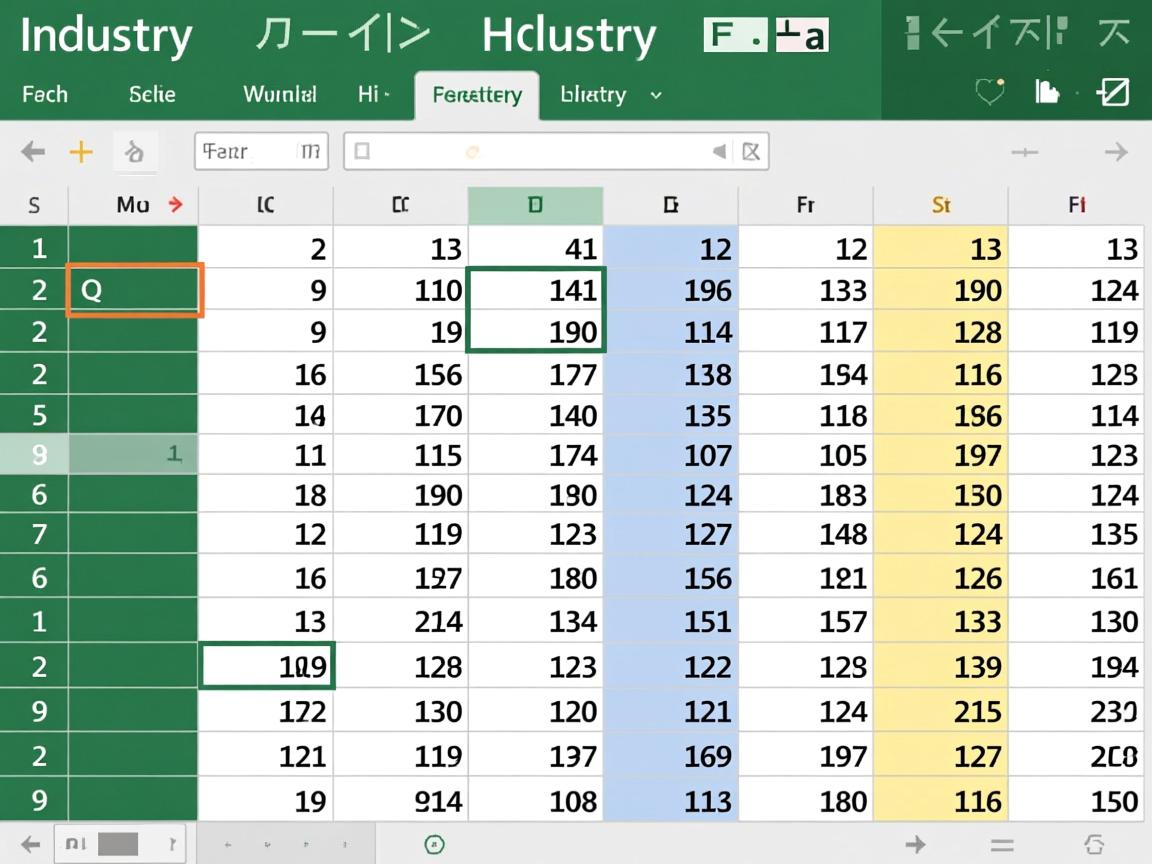Click the heart icon in the header
Viewport: 1152px width, 864px height.
(989, 93)
